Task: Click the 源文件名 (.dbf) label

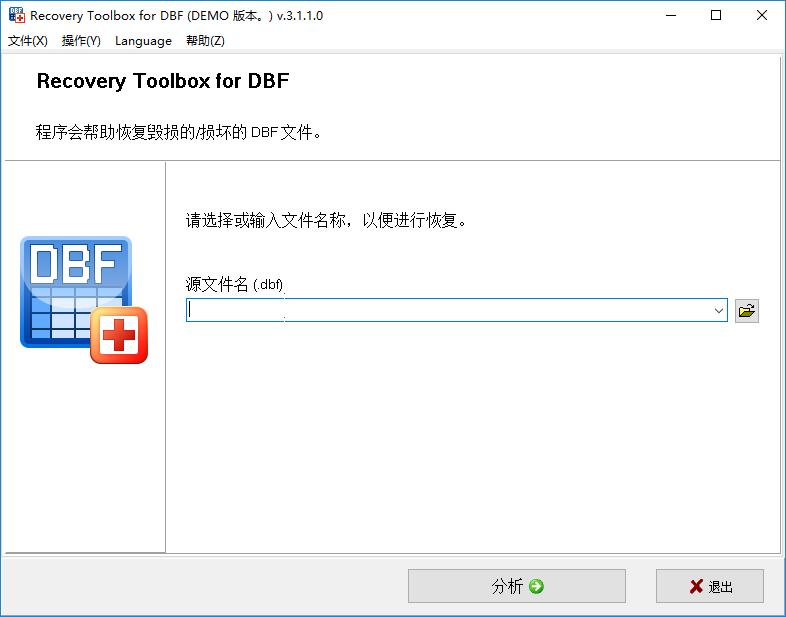Action: [234, 284]
